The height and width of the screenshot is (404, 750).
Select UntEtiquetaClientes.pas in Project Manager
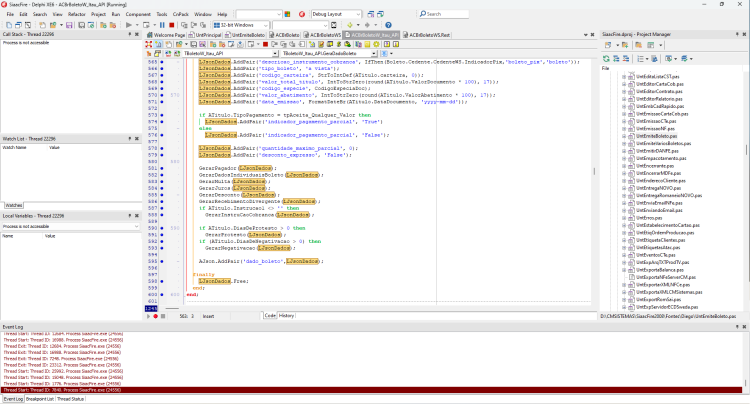pos(660,240)
